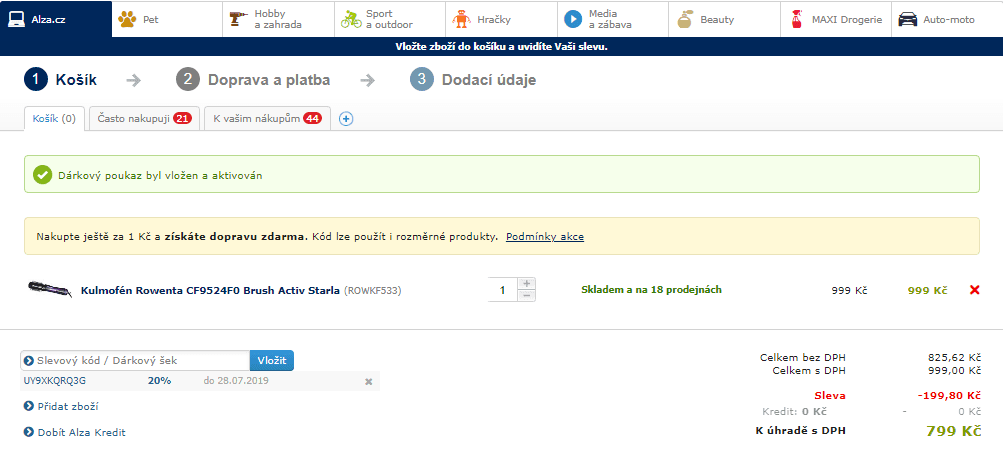1003x463 pixels.
Task: Open the Beauty category
Action: pyautogui.click(x=724, y=19)
